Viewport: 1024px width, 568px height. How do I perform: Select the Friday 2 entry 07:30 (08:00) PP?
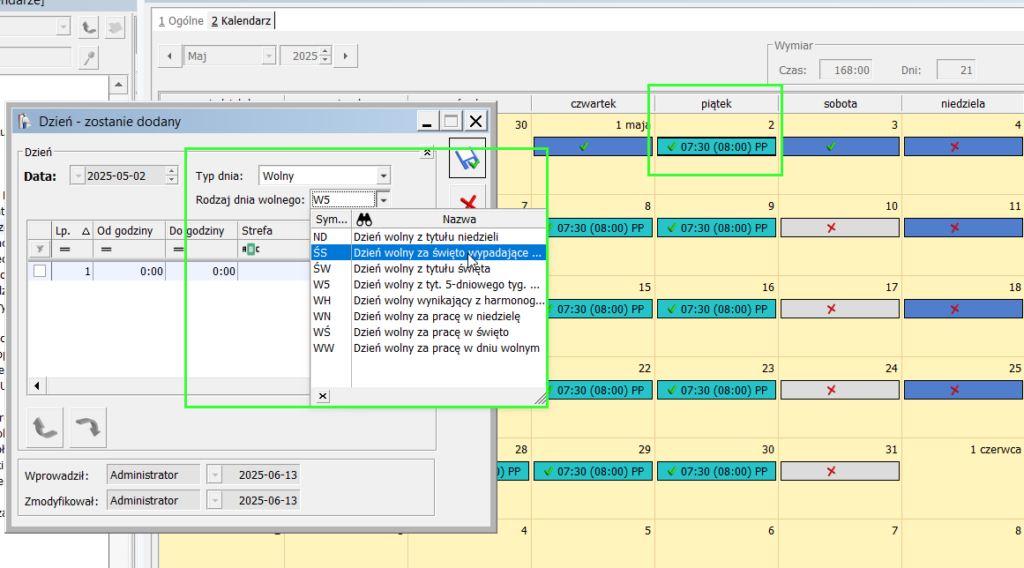point(716,147)
